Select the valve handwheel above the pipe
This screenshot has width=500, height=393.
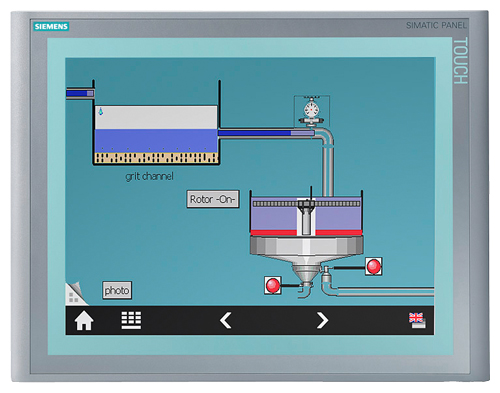tap(312, 112)
